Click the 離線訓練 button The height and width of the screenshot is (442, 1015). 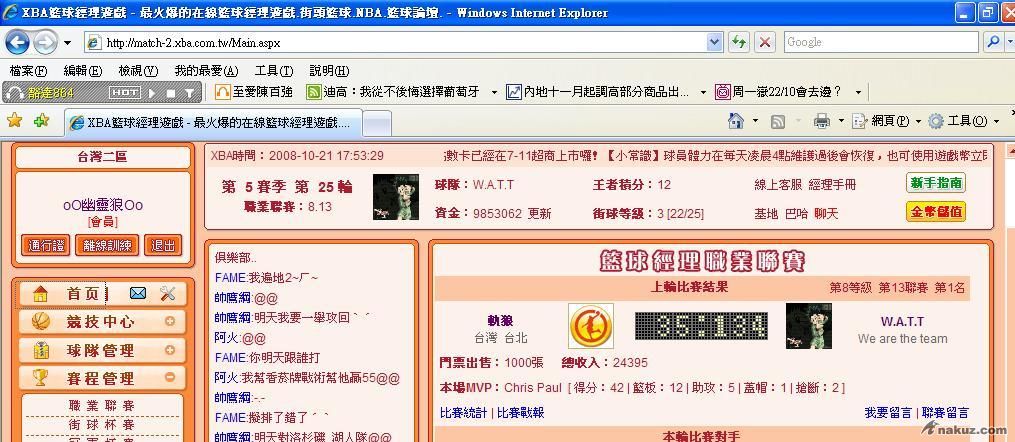[107, 245]
